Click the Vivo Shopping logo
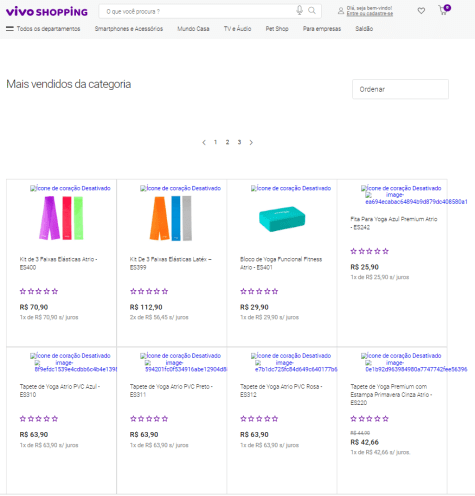The width and height of the screenshot is (475, 496). tap(47, 11)
